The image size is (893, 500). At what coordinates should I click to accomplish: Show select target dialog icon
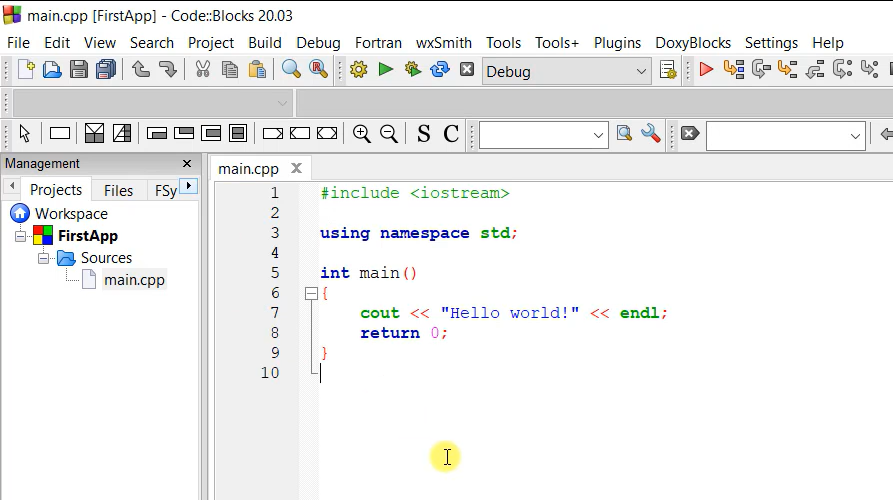pyautogui.click(x=667, y=70)
